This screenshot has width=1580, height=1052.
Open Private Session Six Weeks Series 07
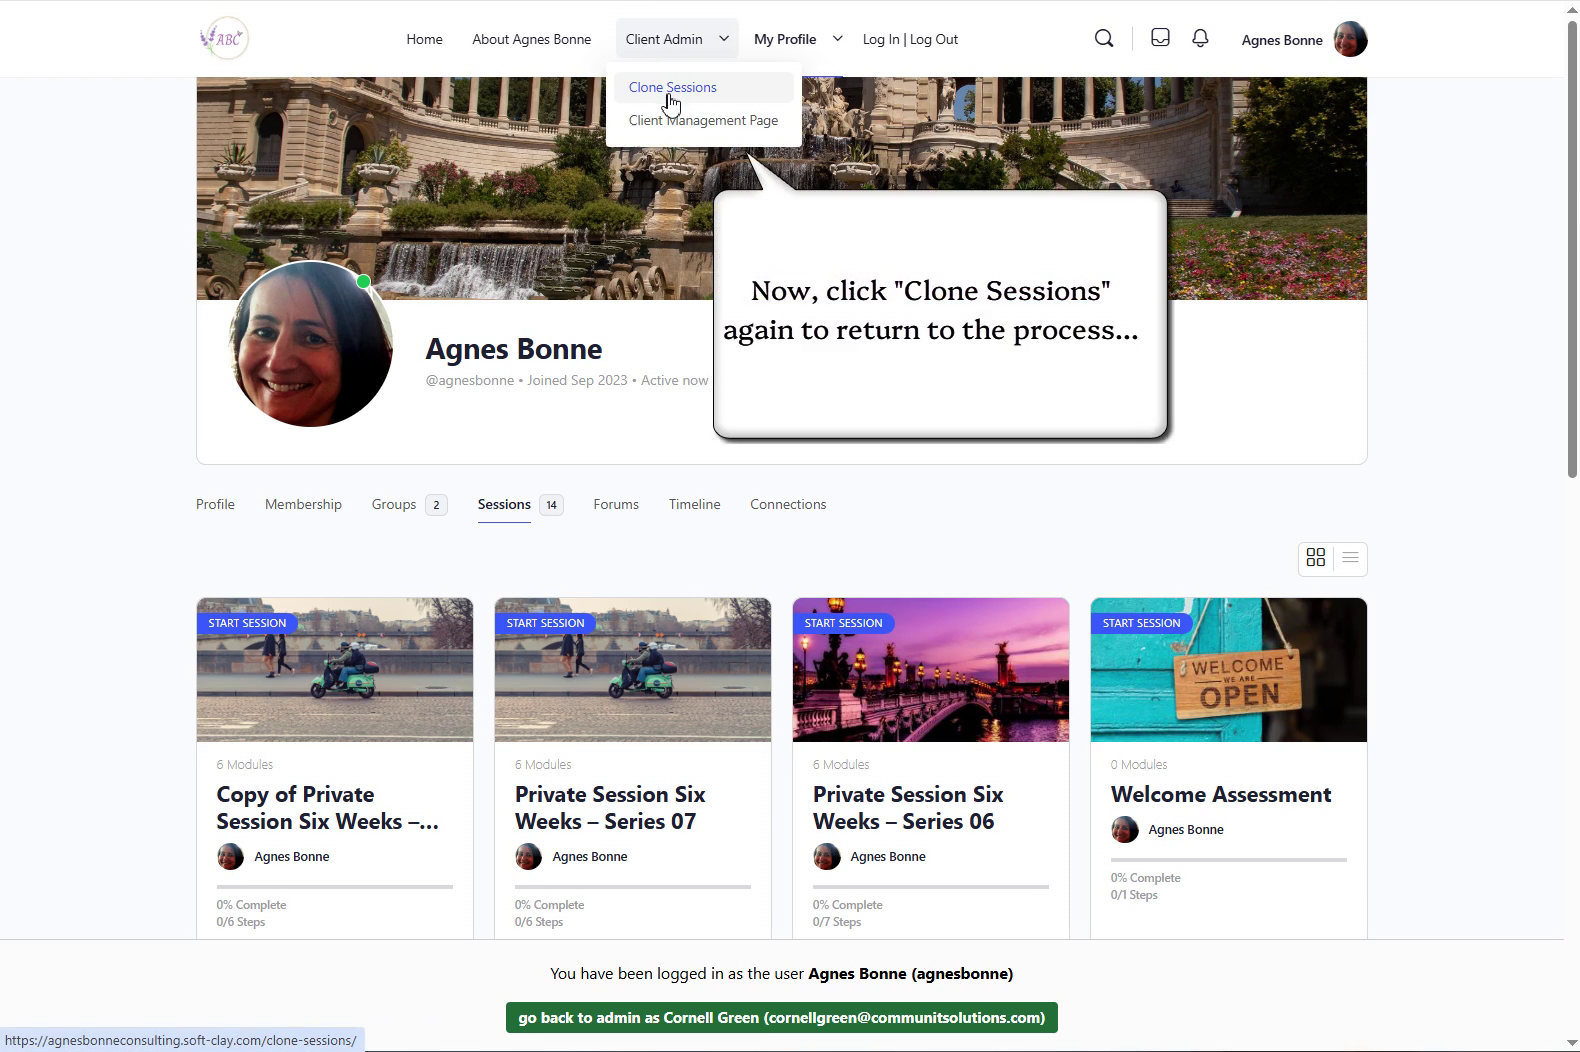tap(610, 807)
